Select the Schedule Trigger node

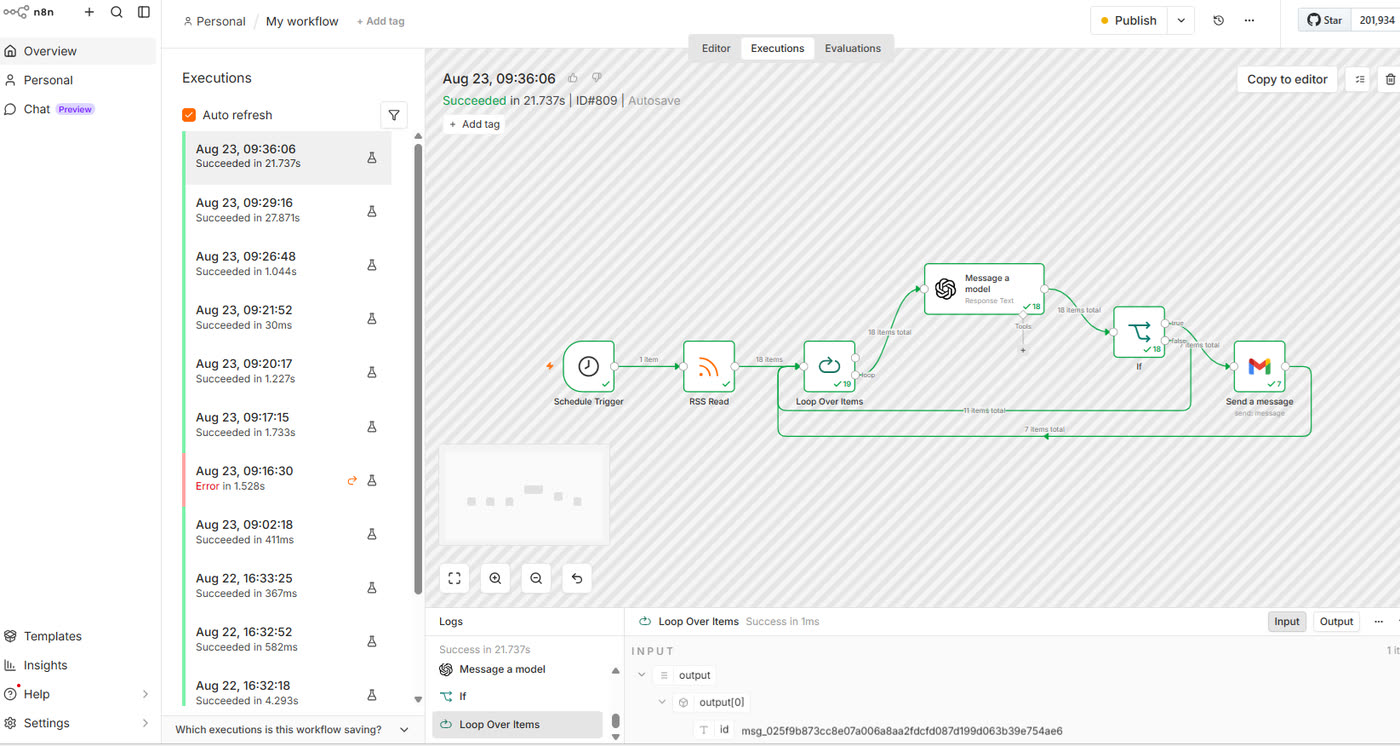pos(589,366)
